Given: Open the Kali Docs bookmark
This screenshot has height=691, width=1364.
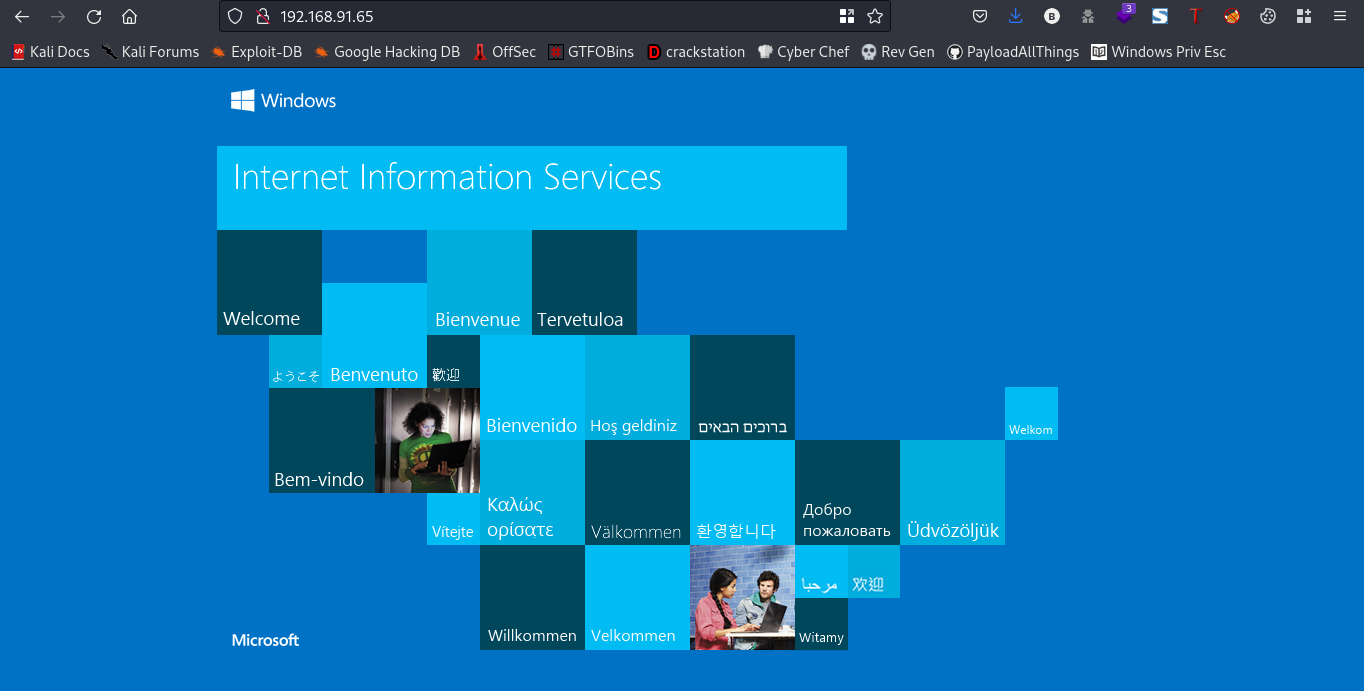Looking at the screenshot, I should click(50, 52).
